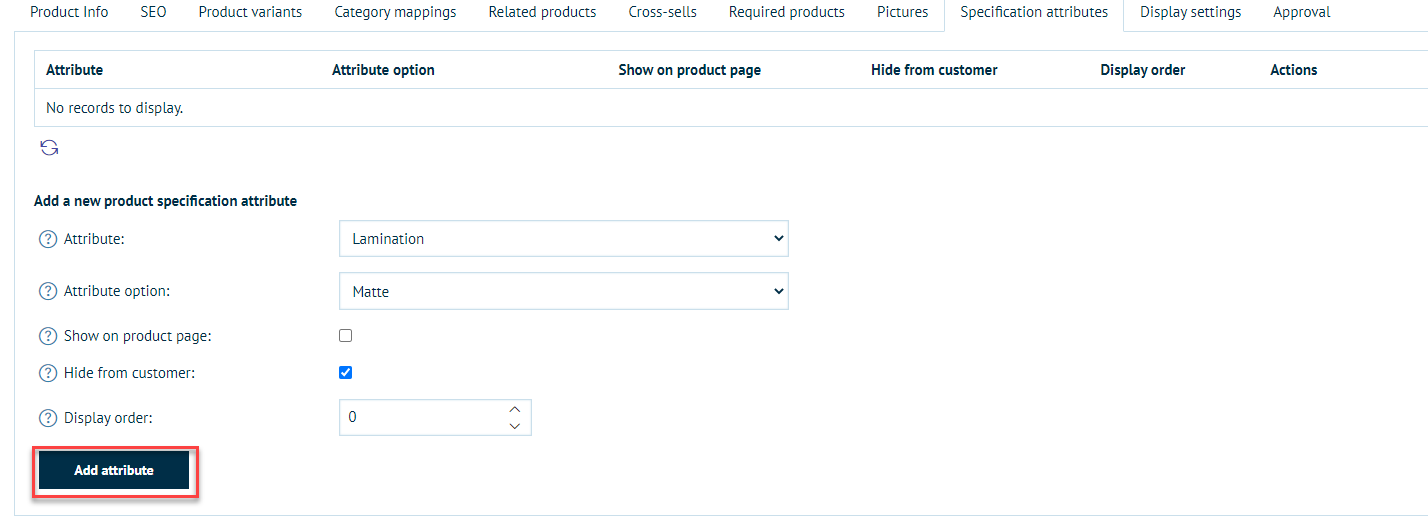Switch to the Product Info tab
1428x520 pixels.
click(x=70, y=12)
